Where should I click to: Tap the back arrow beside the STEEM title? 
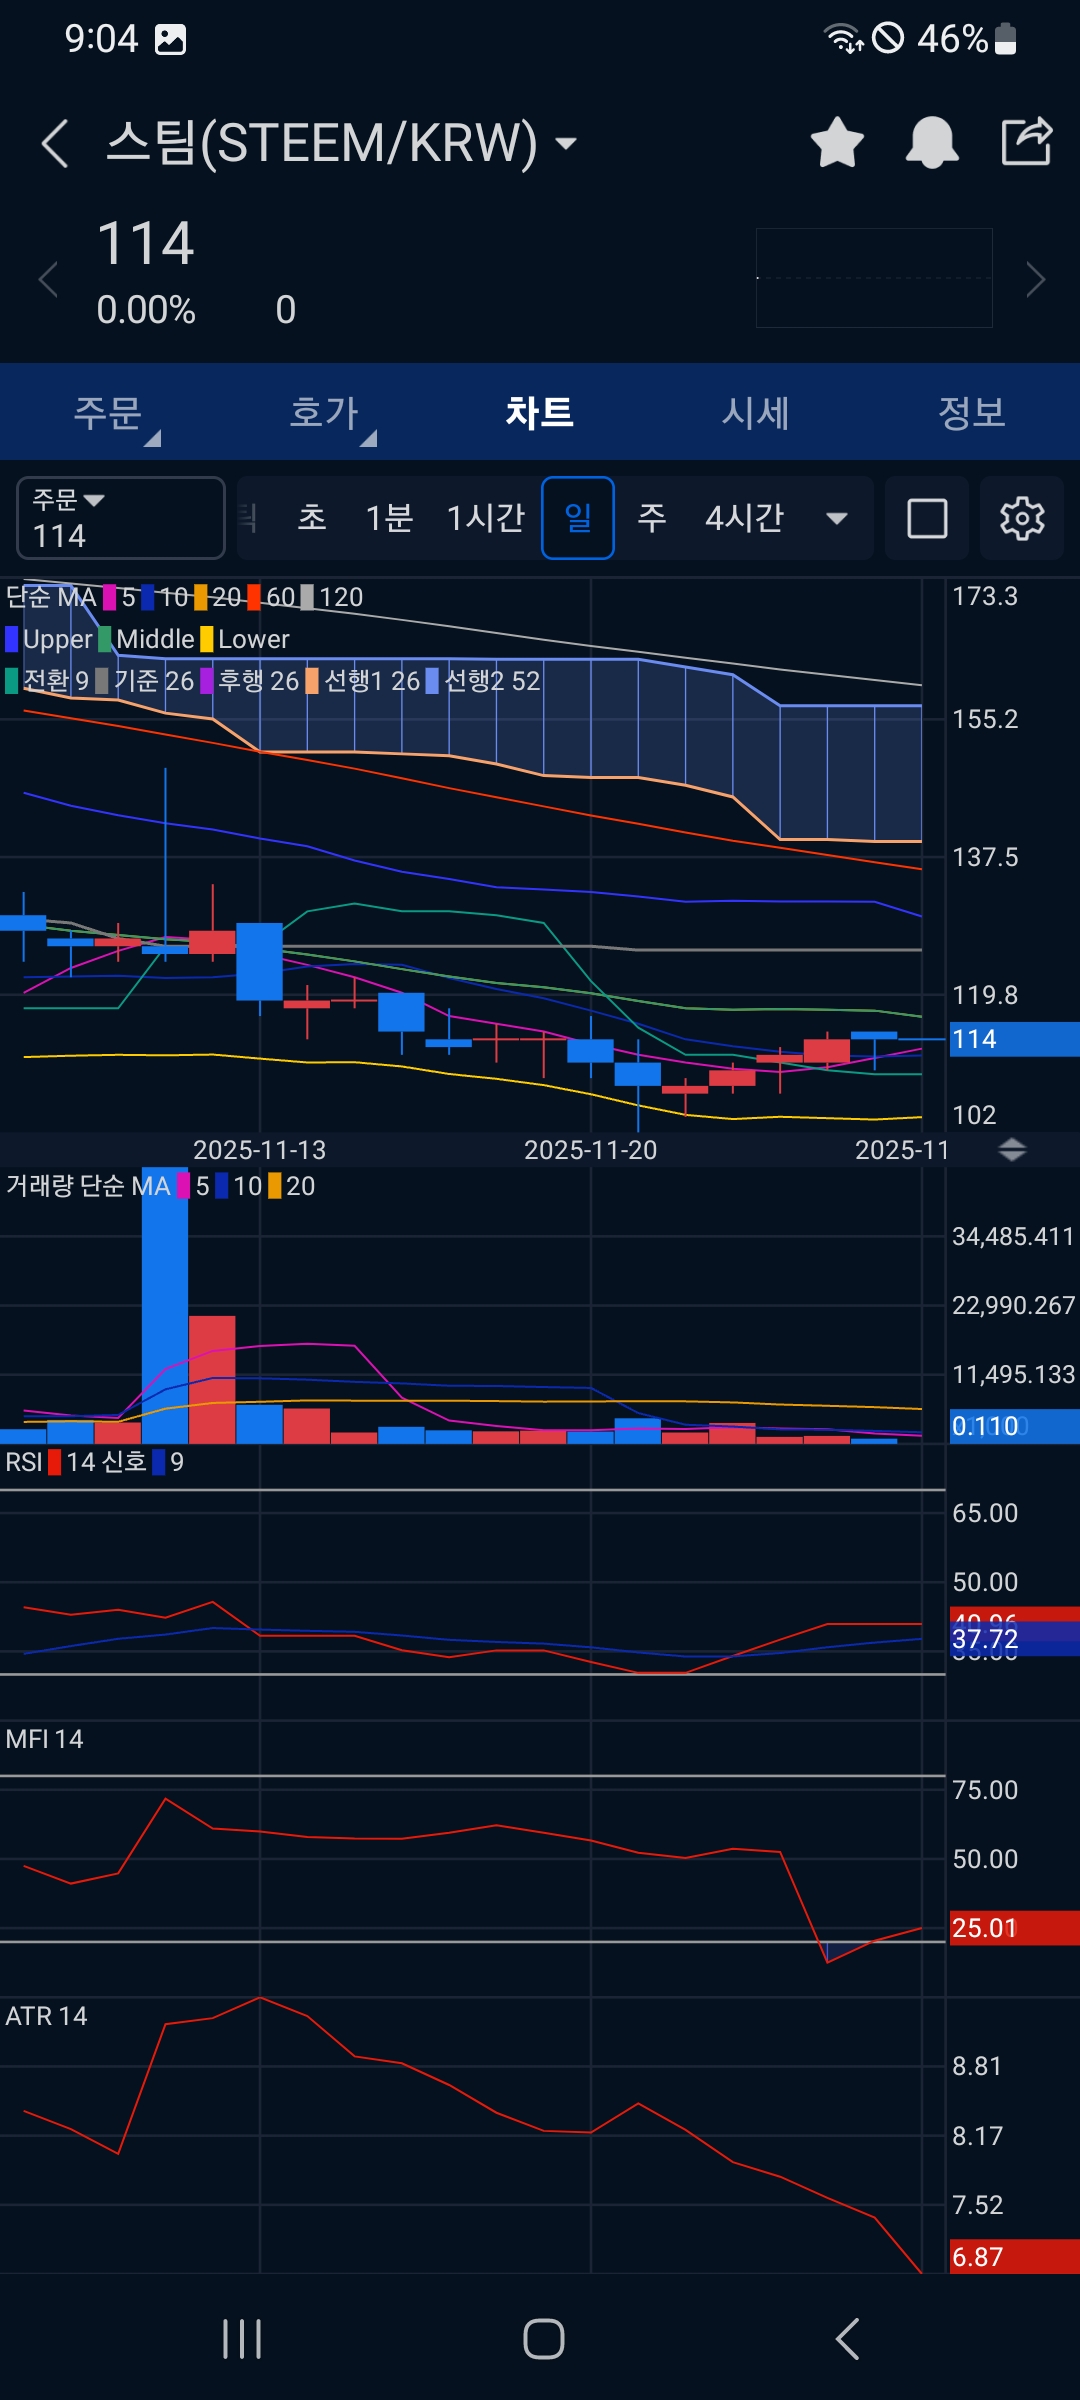(x=55, y=143)
